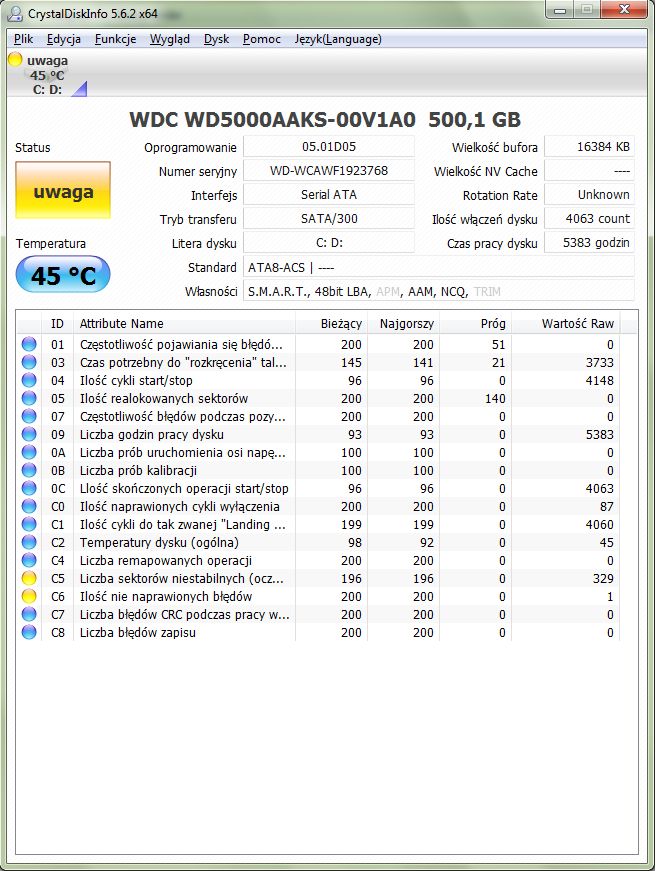Click the Wartość Raw column header

[565, 323]
